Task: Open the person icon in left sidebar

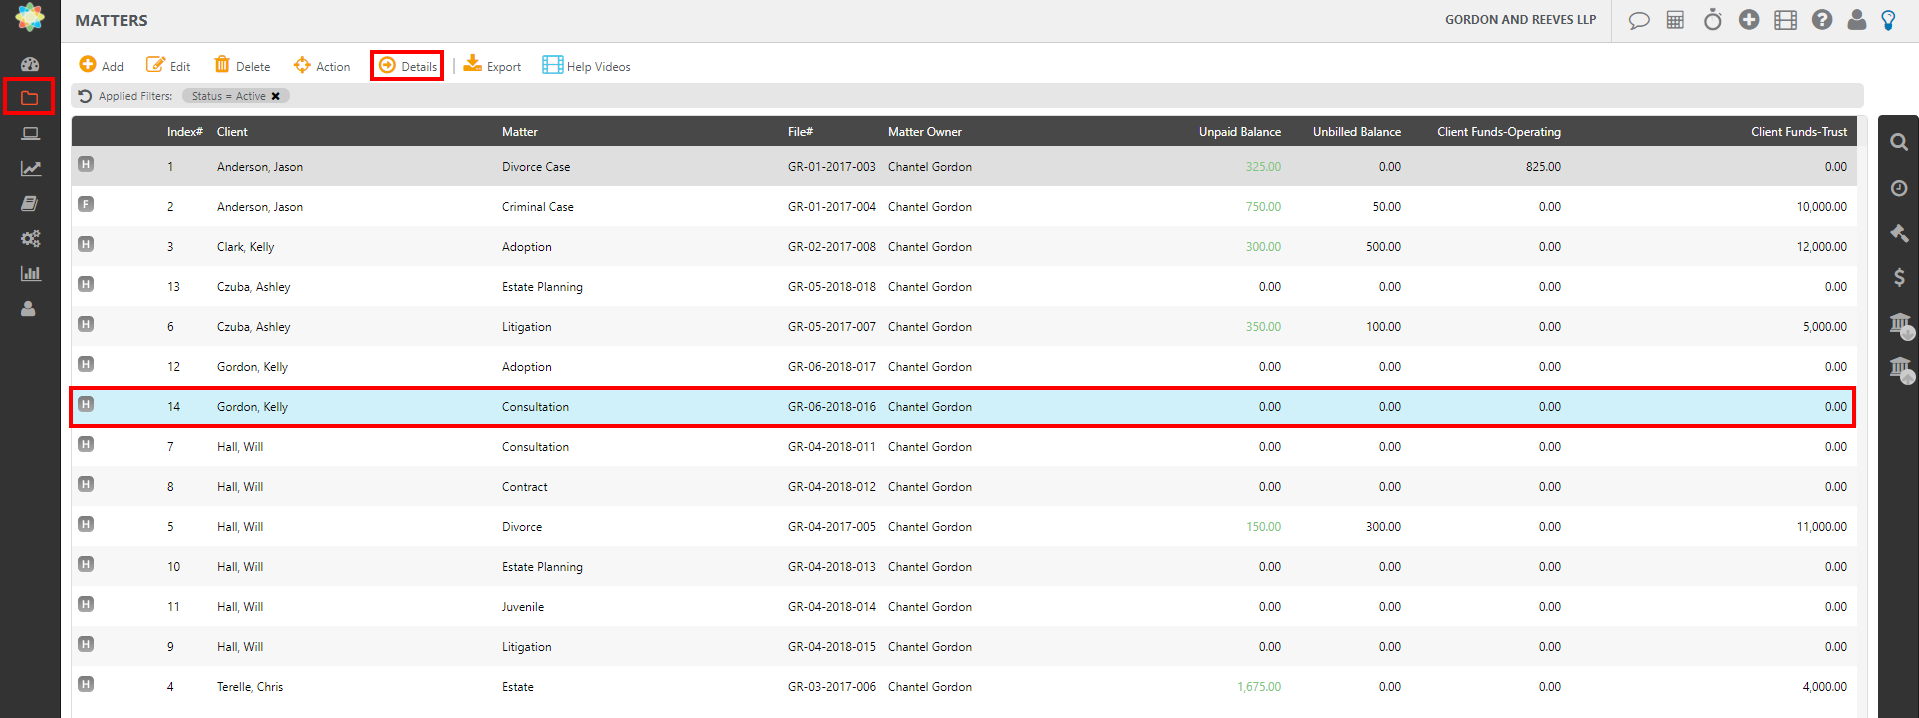Action: click(29, 308)
